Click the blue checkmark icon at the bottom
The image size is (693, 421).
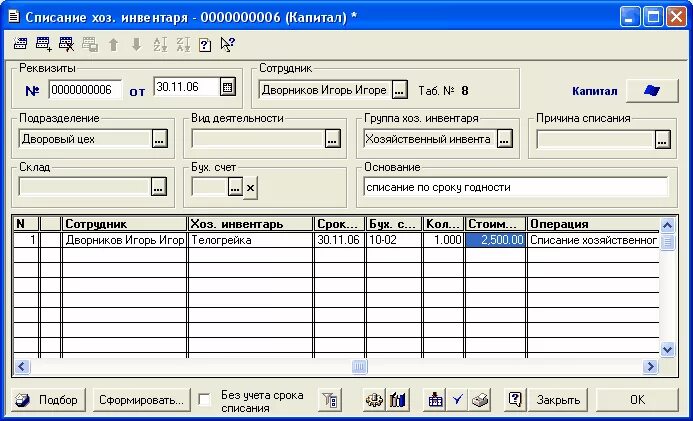tap(457, 400)
